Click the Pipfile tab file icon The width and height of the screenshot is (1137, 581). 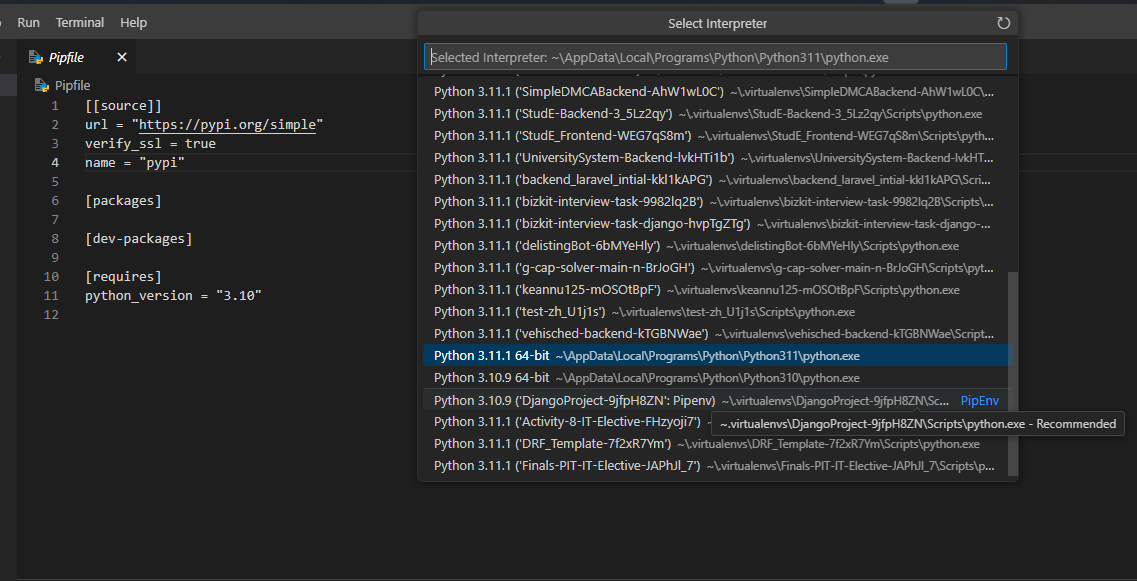coord(36,57)
